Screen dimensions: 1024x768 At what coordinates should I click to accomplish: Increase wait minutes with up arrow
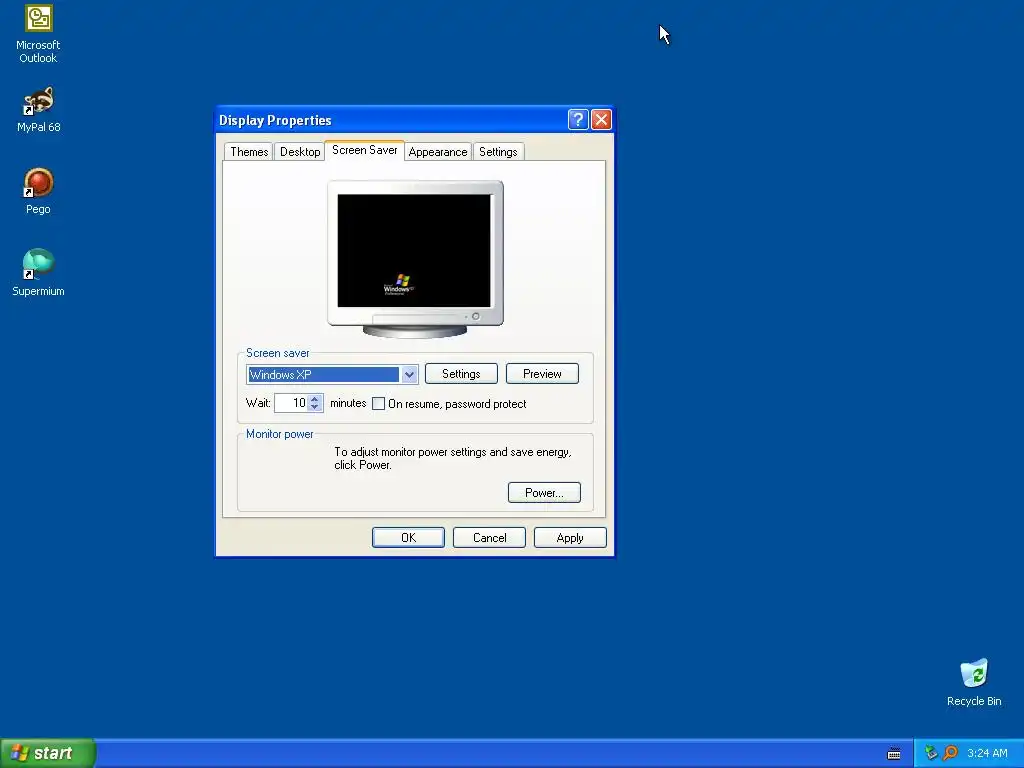[x=315, y=398]
